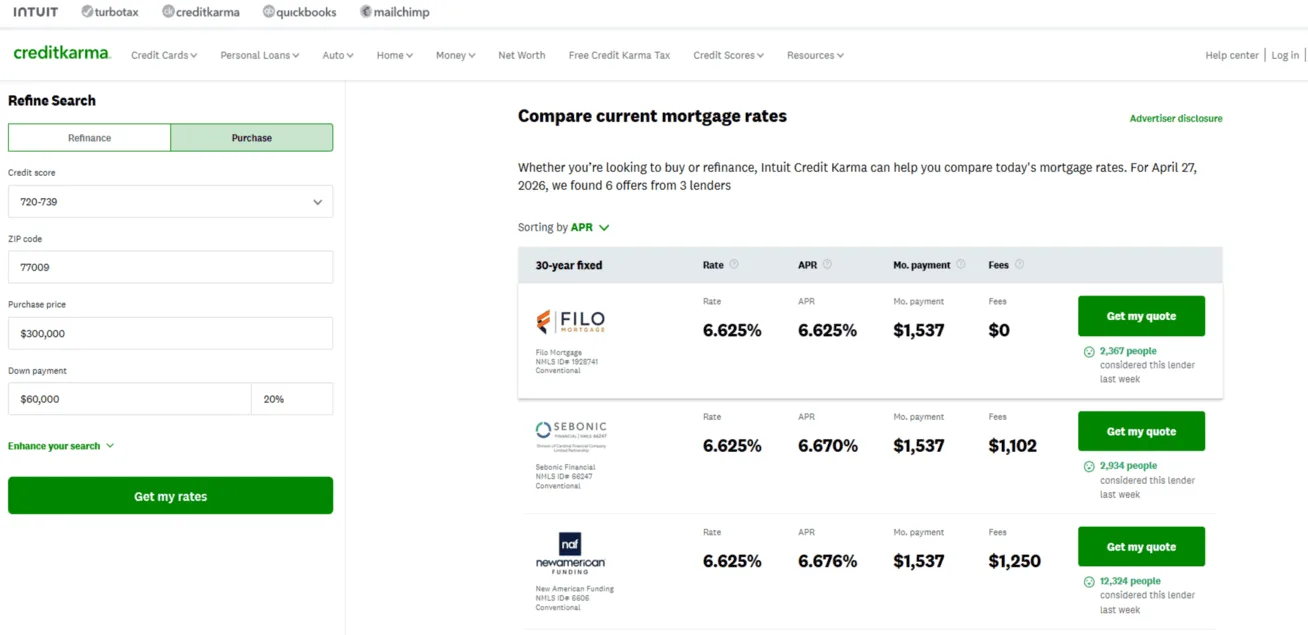Screen dimensions: 1308x635
Task: Get my quote from Sebonic Financial
Action: coord(1141,431)
